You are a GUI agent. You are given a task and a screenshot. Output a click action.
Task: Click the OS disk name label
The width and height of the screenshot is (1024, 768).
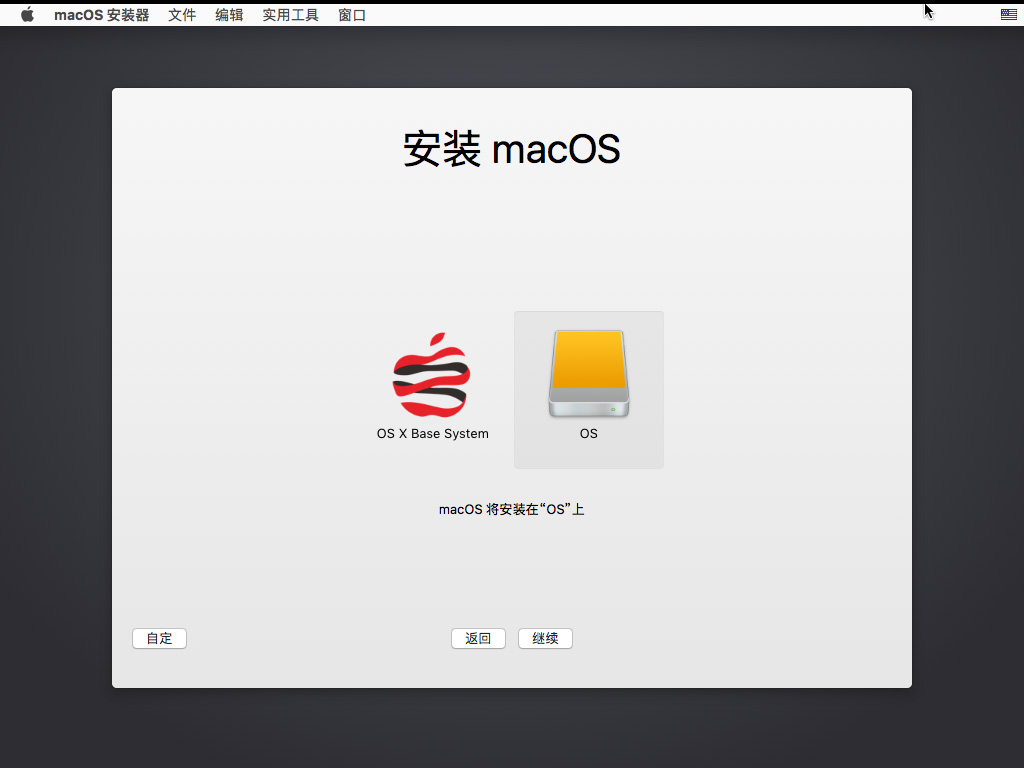tap(588, 434)
